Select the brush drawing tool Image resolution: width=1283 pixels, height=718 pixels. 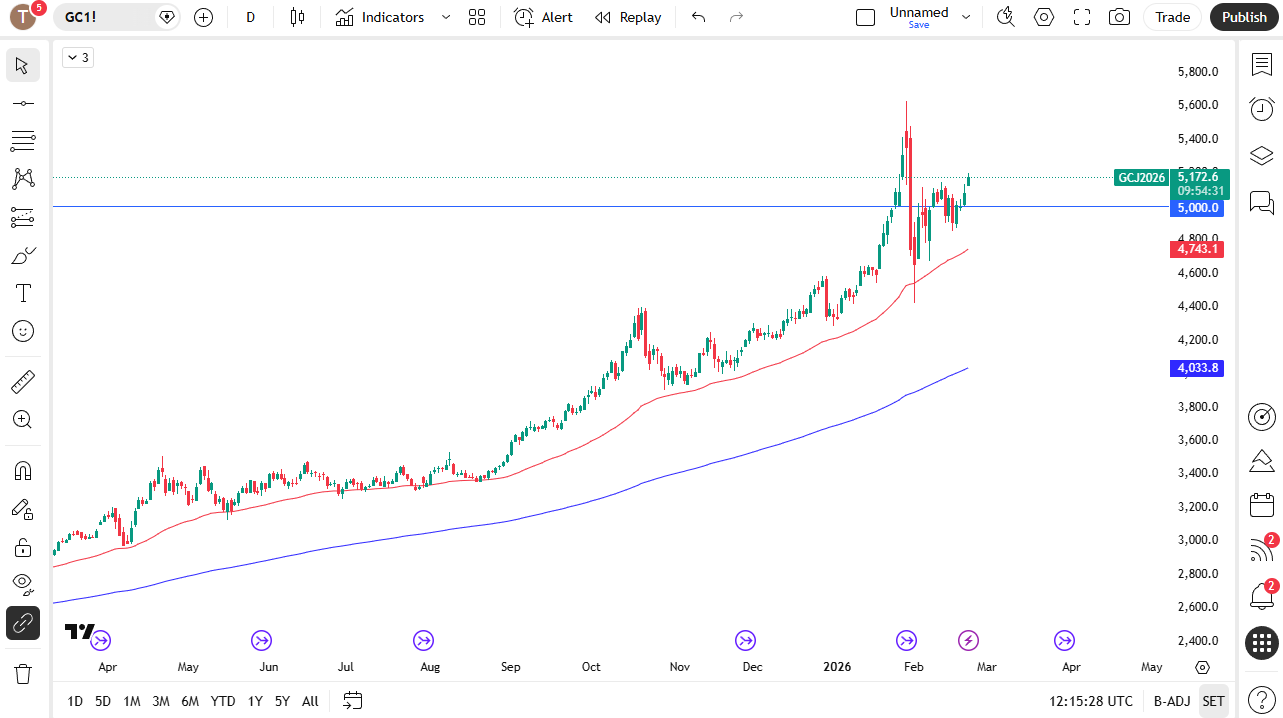[22, 255]
